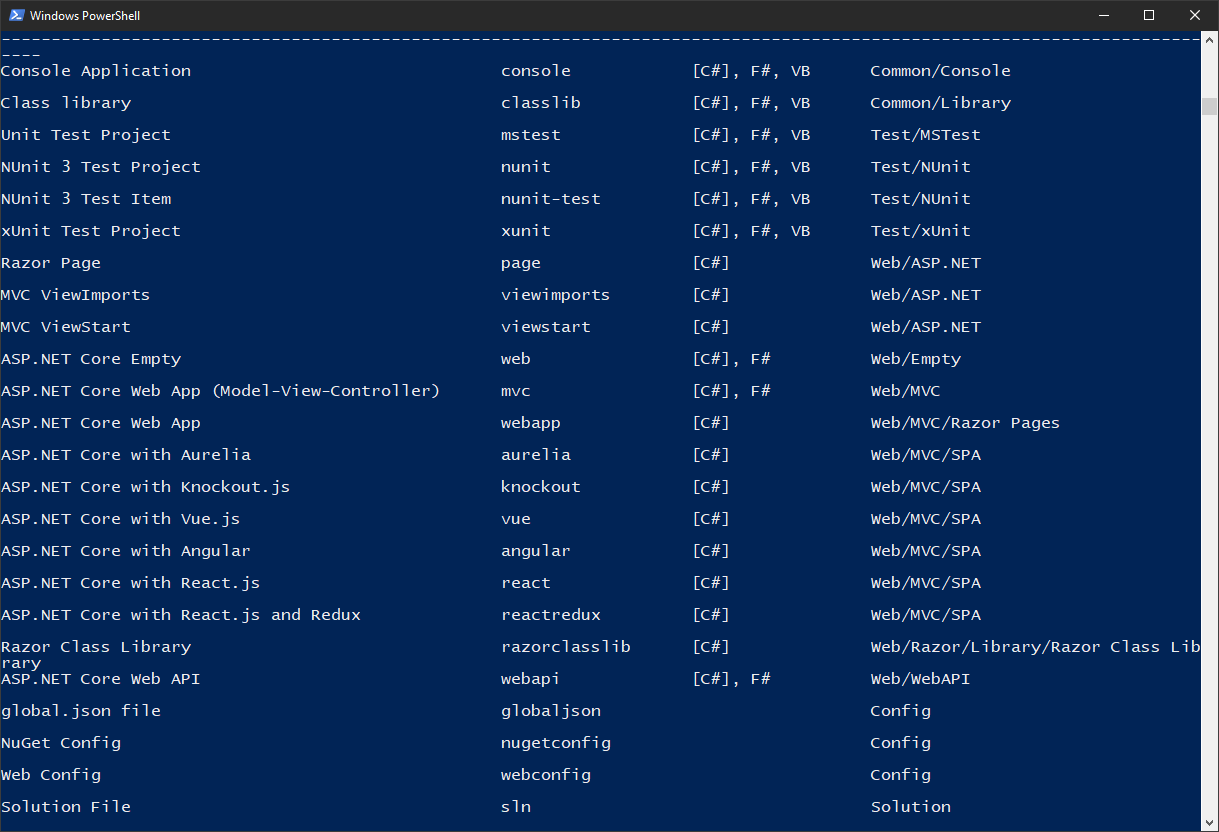Close the Windows PowerShell window
Viewport: 1219px width, 832px height.
pos(1195,15)
